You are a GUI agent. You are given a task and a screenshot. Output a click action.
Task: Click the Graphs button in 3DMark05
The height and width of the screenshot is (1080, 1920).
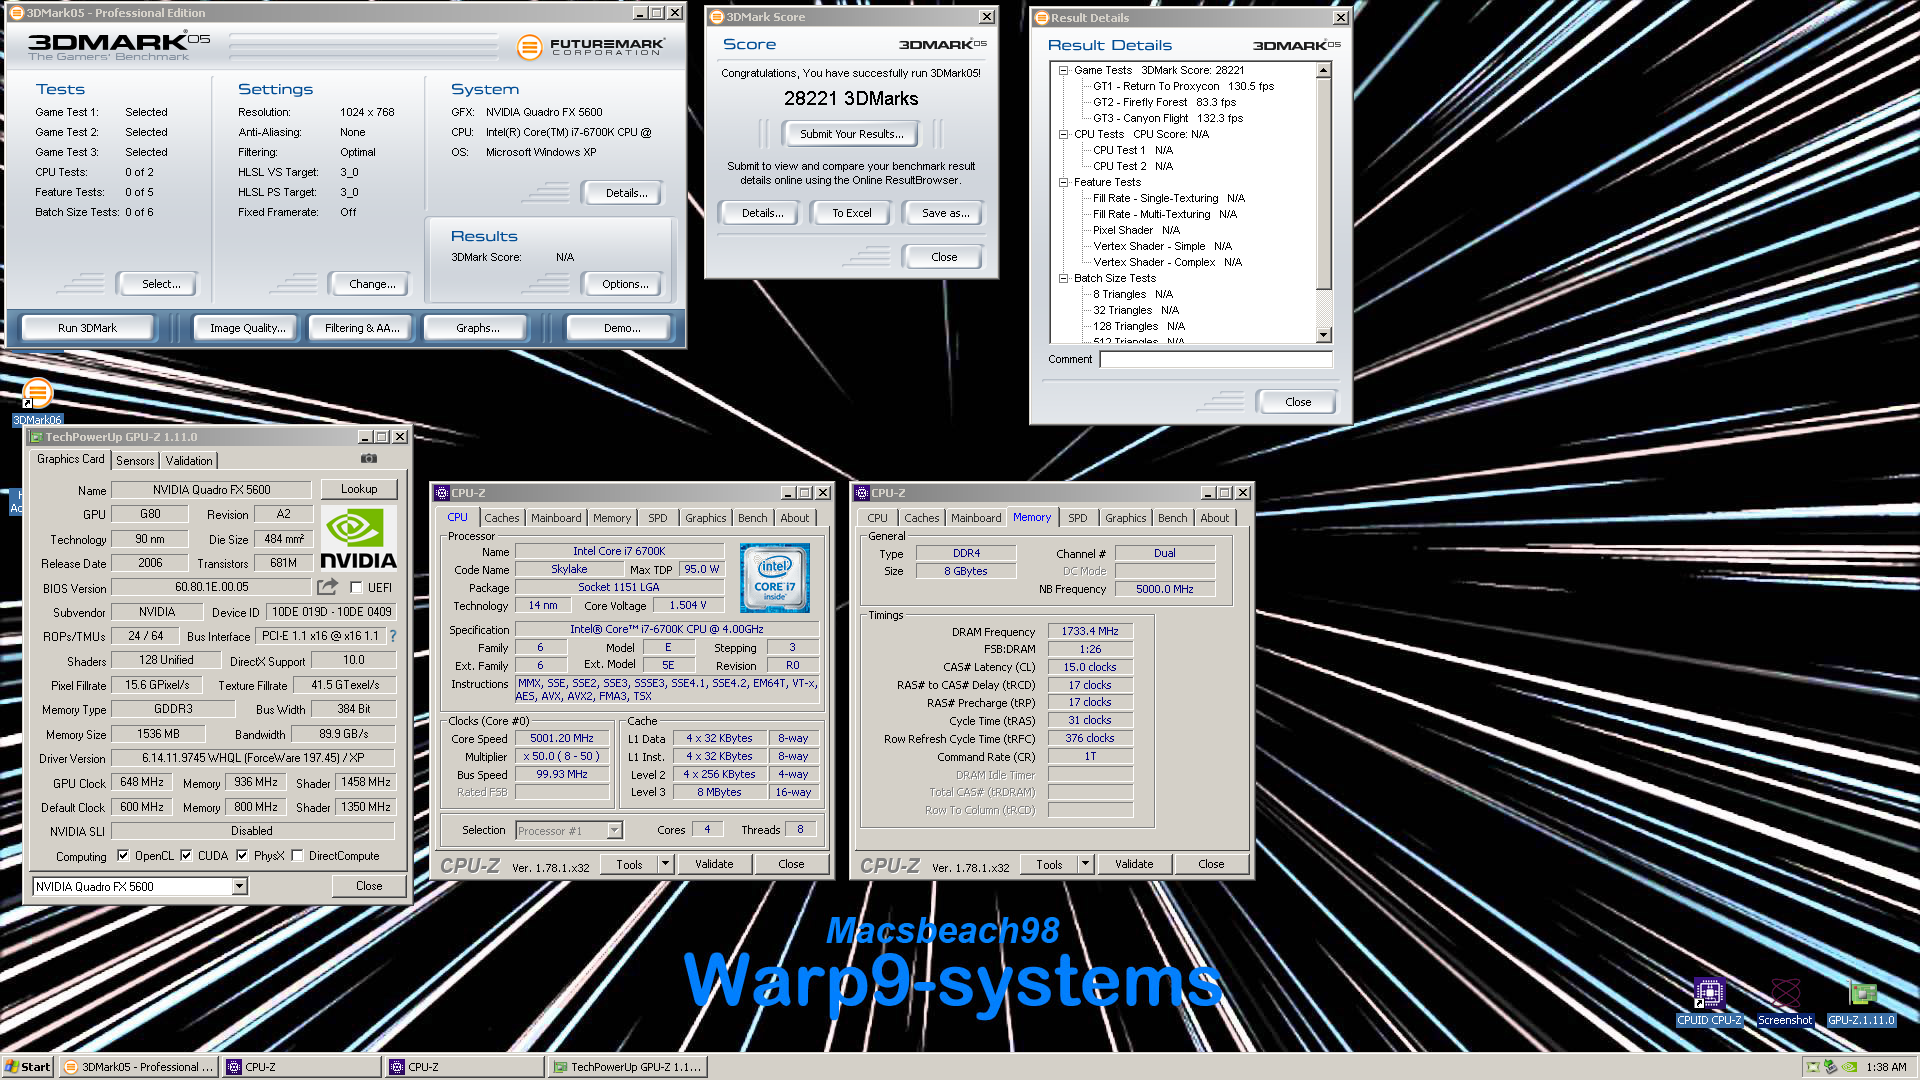tap(478, 328)
